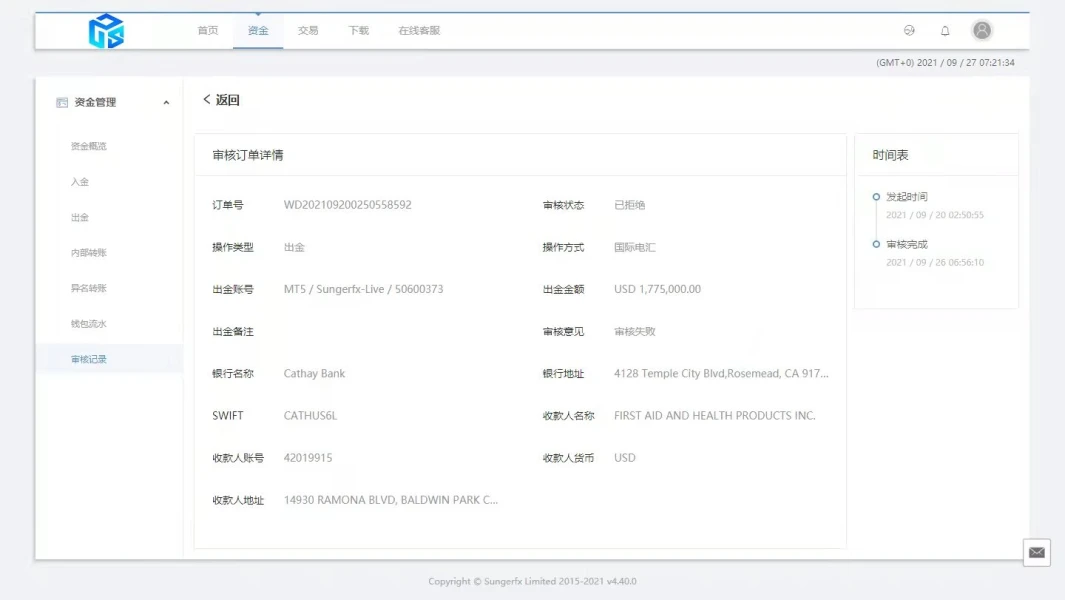
Task: Select 内部转账 in the sidebar
Action: tap(88, 253)
